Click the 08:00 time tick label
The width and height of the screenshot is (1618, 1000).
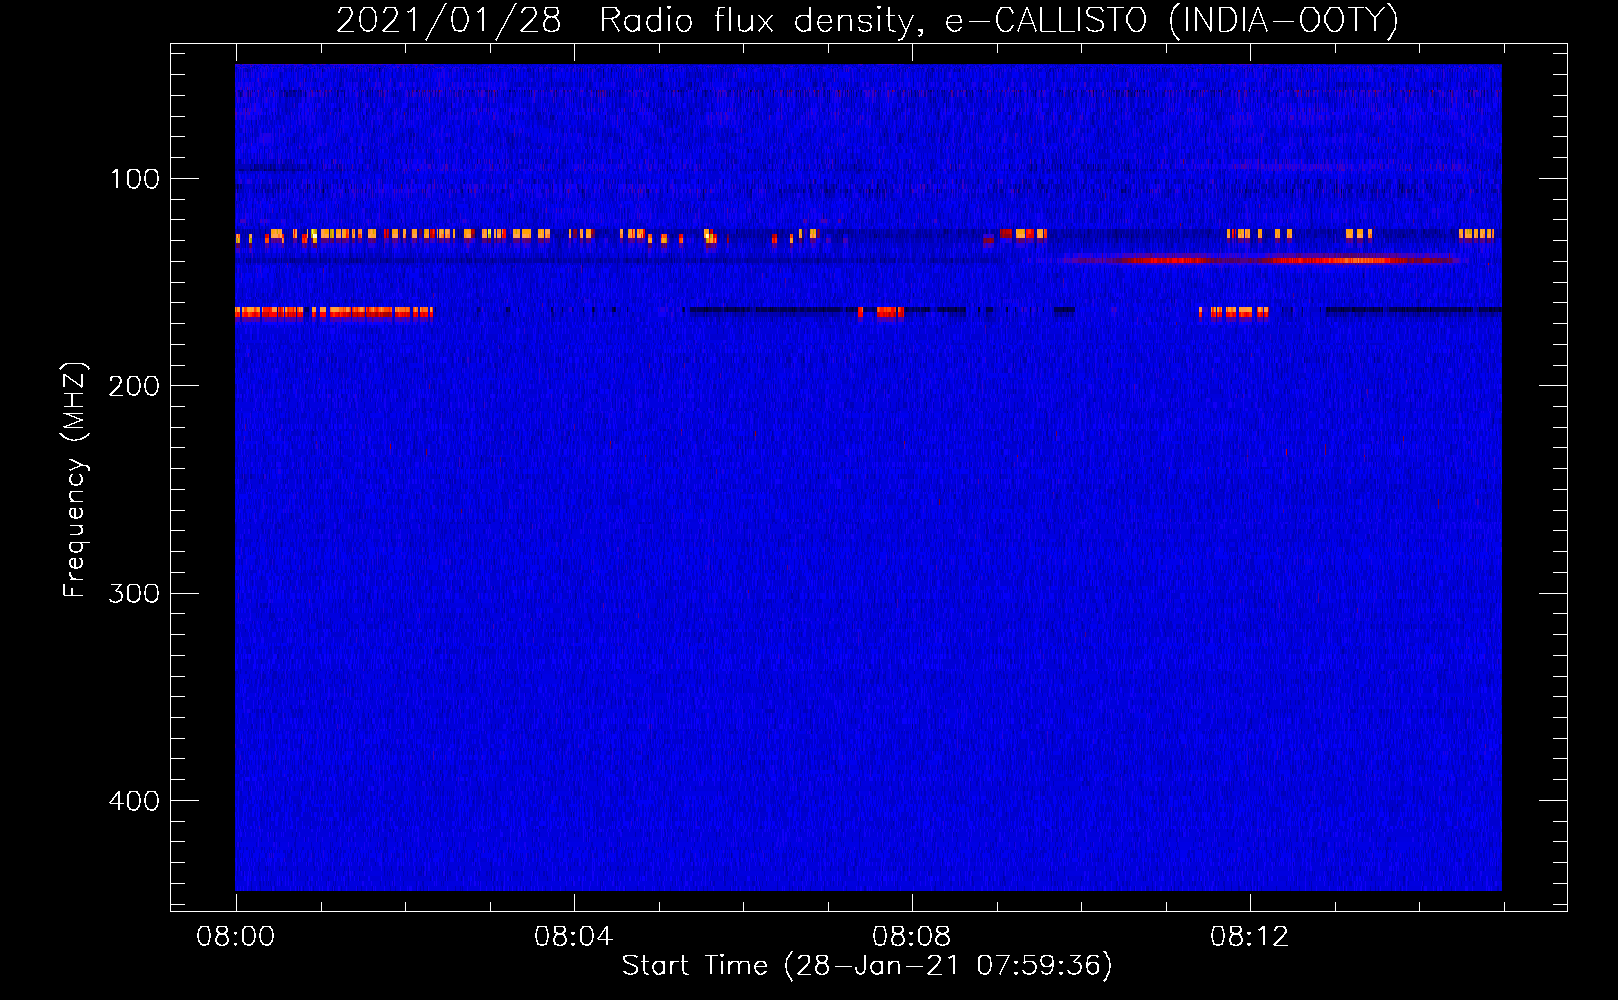click(x=236, y=937)
